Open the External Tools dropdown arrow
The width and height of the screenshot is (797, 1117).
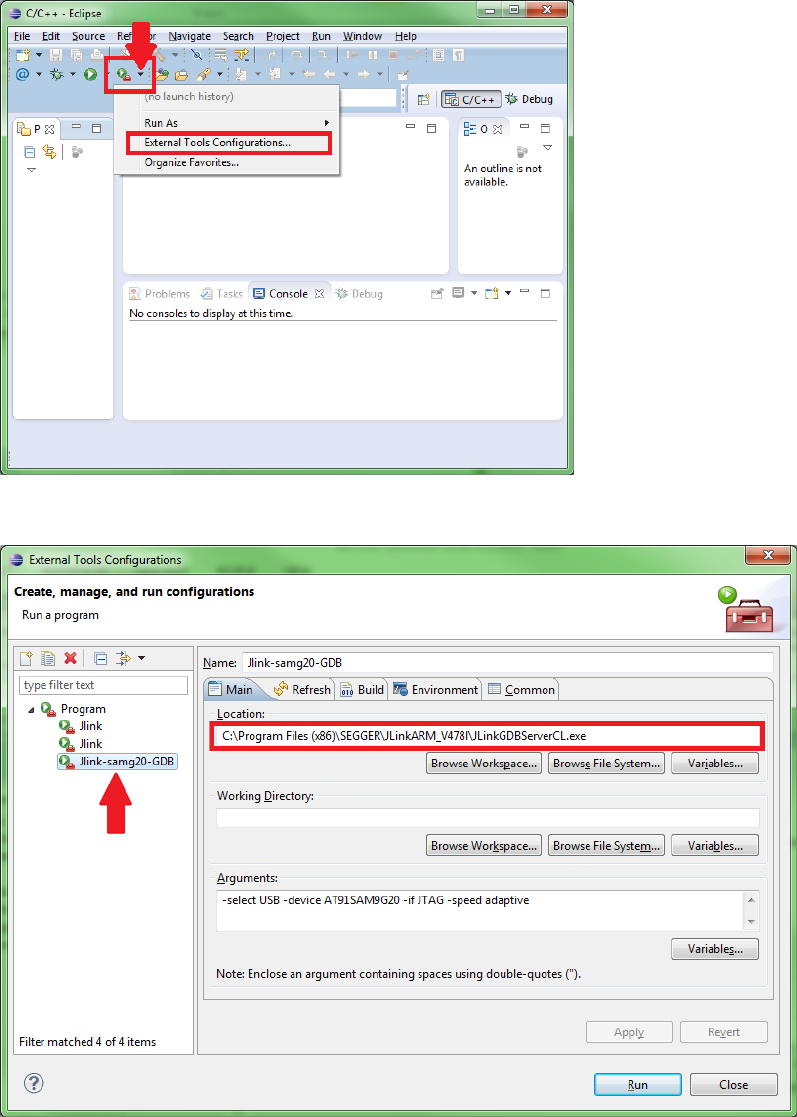coord(141,74)
